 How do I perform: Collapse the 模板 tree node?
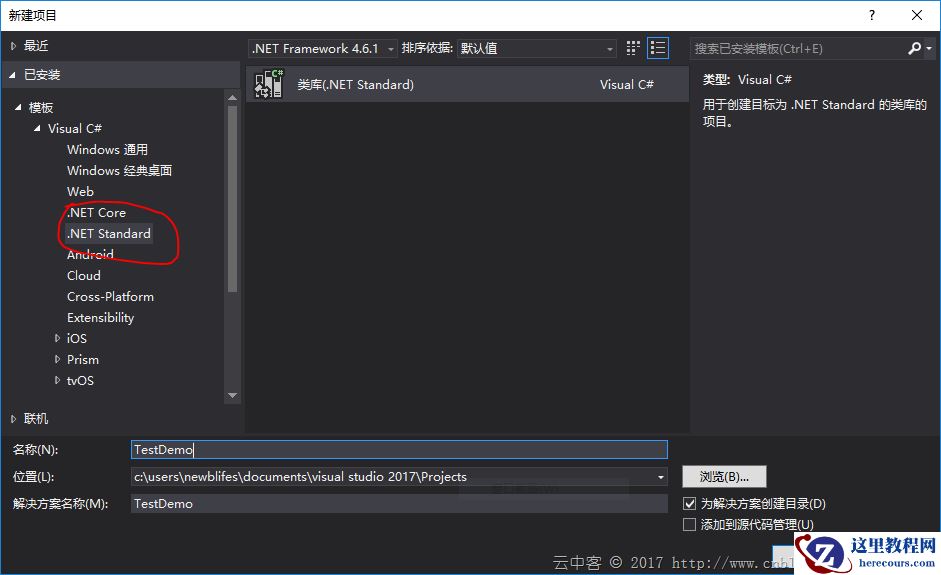pos(18,107)
